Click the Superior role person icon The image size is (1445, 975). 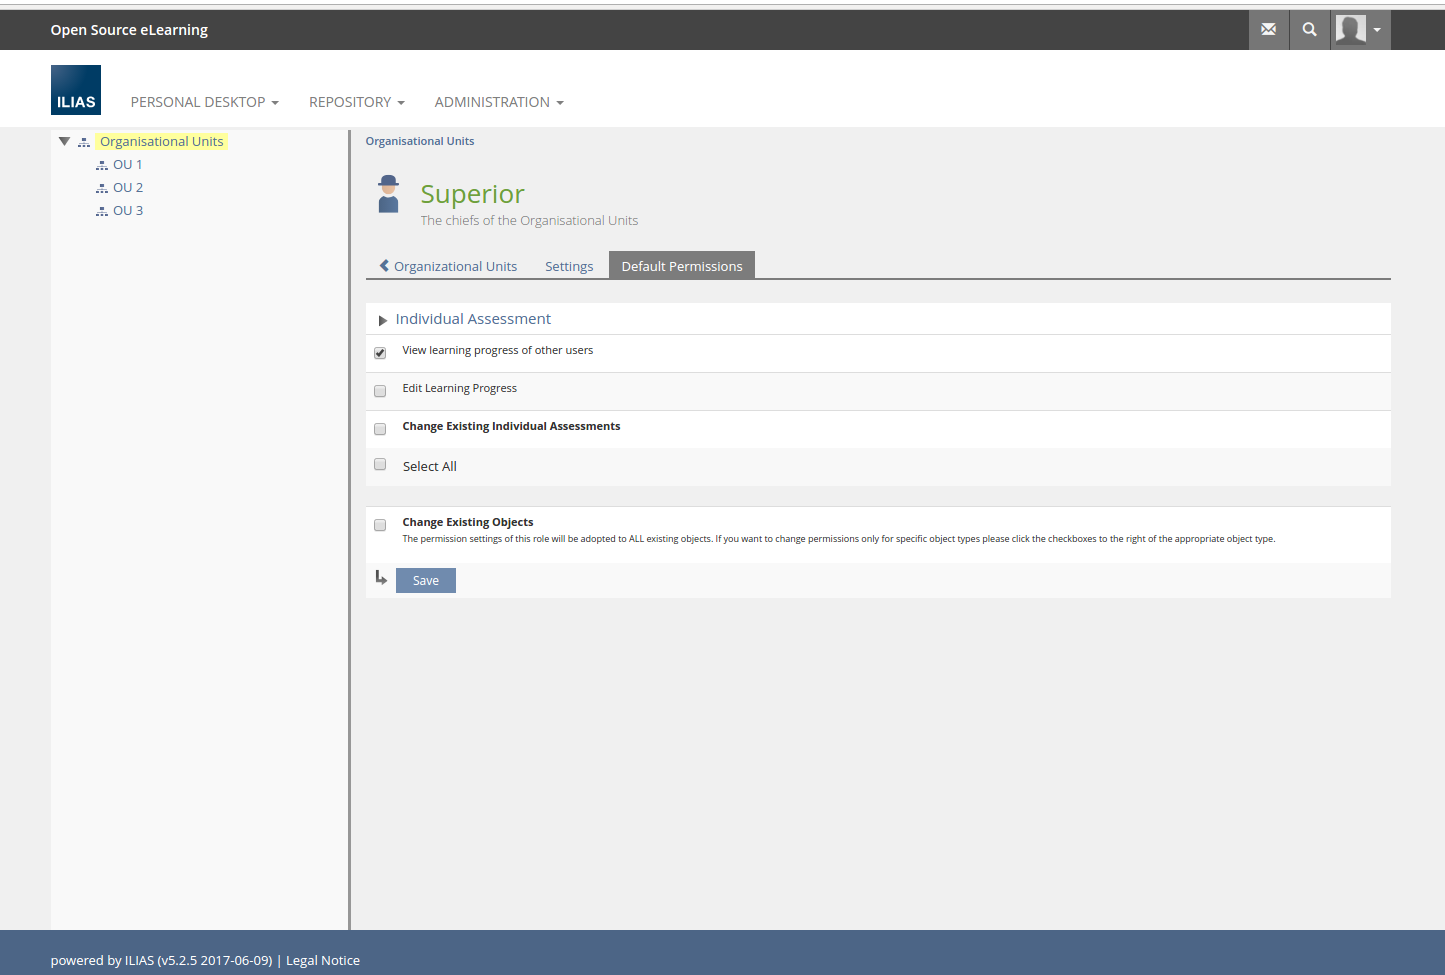(388, 194)
